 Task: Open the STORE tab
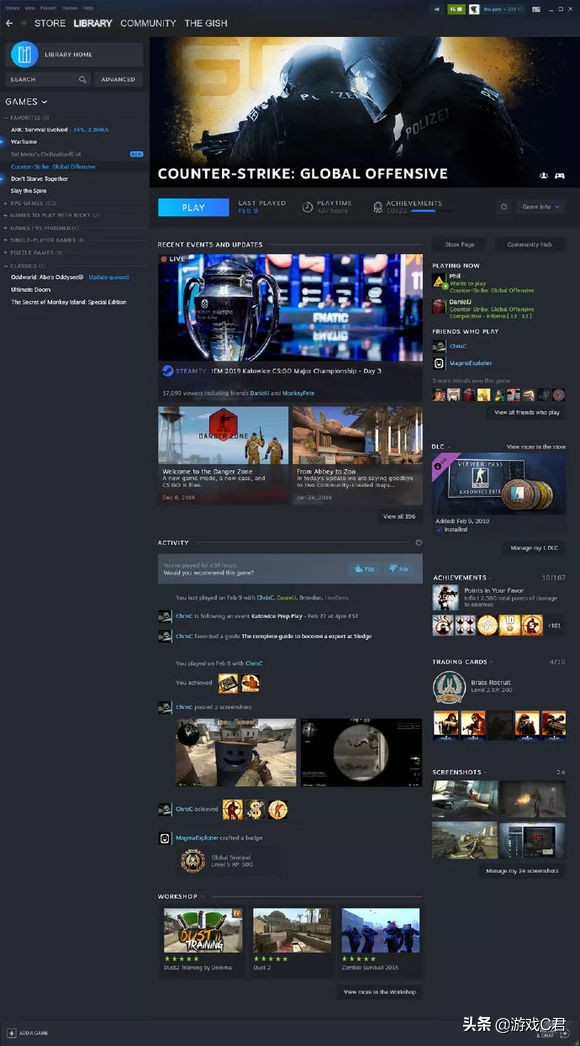click(x=50, y=23)
